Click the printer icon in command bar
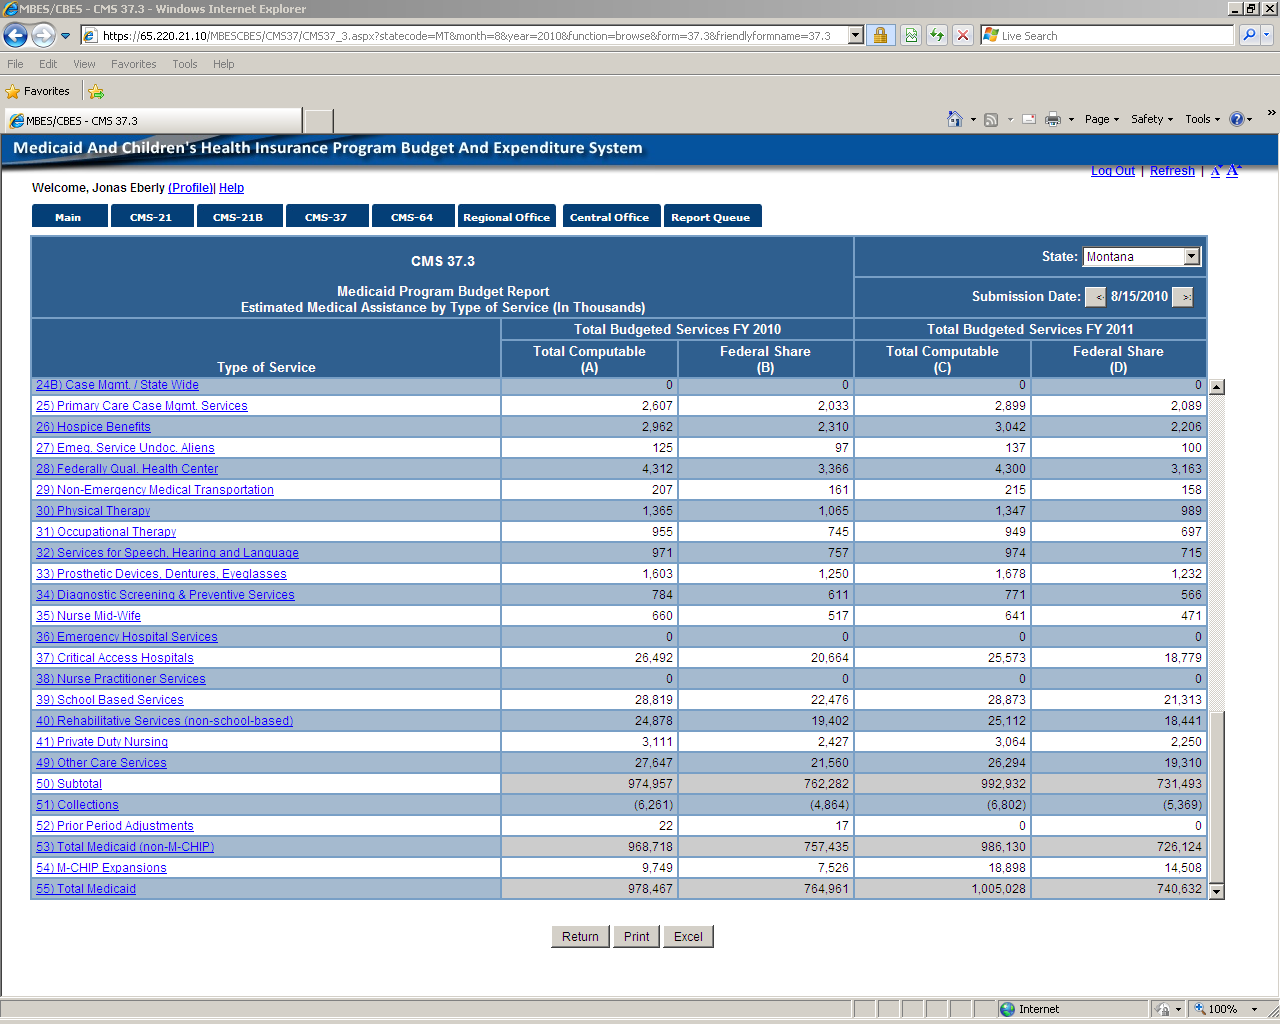The height and width of the screenshot is (1024, 1280). (1053, 119)
